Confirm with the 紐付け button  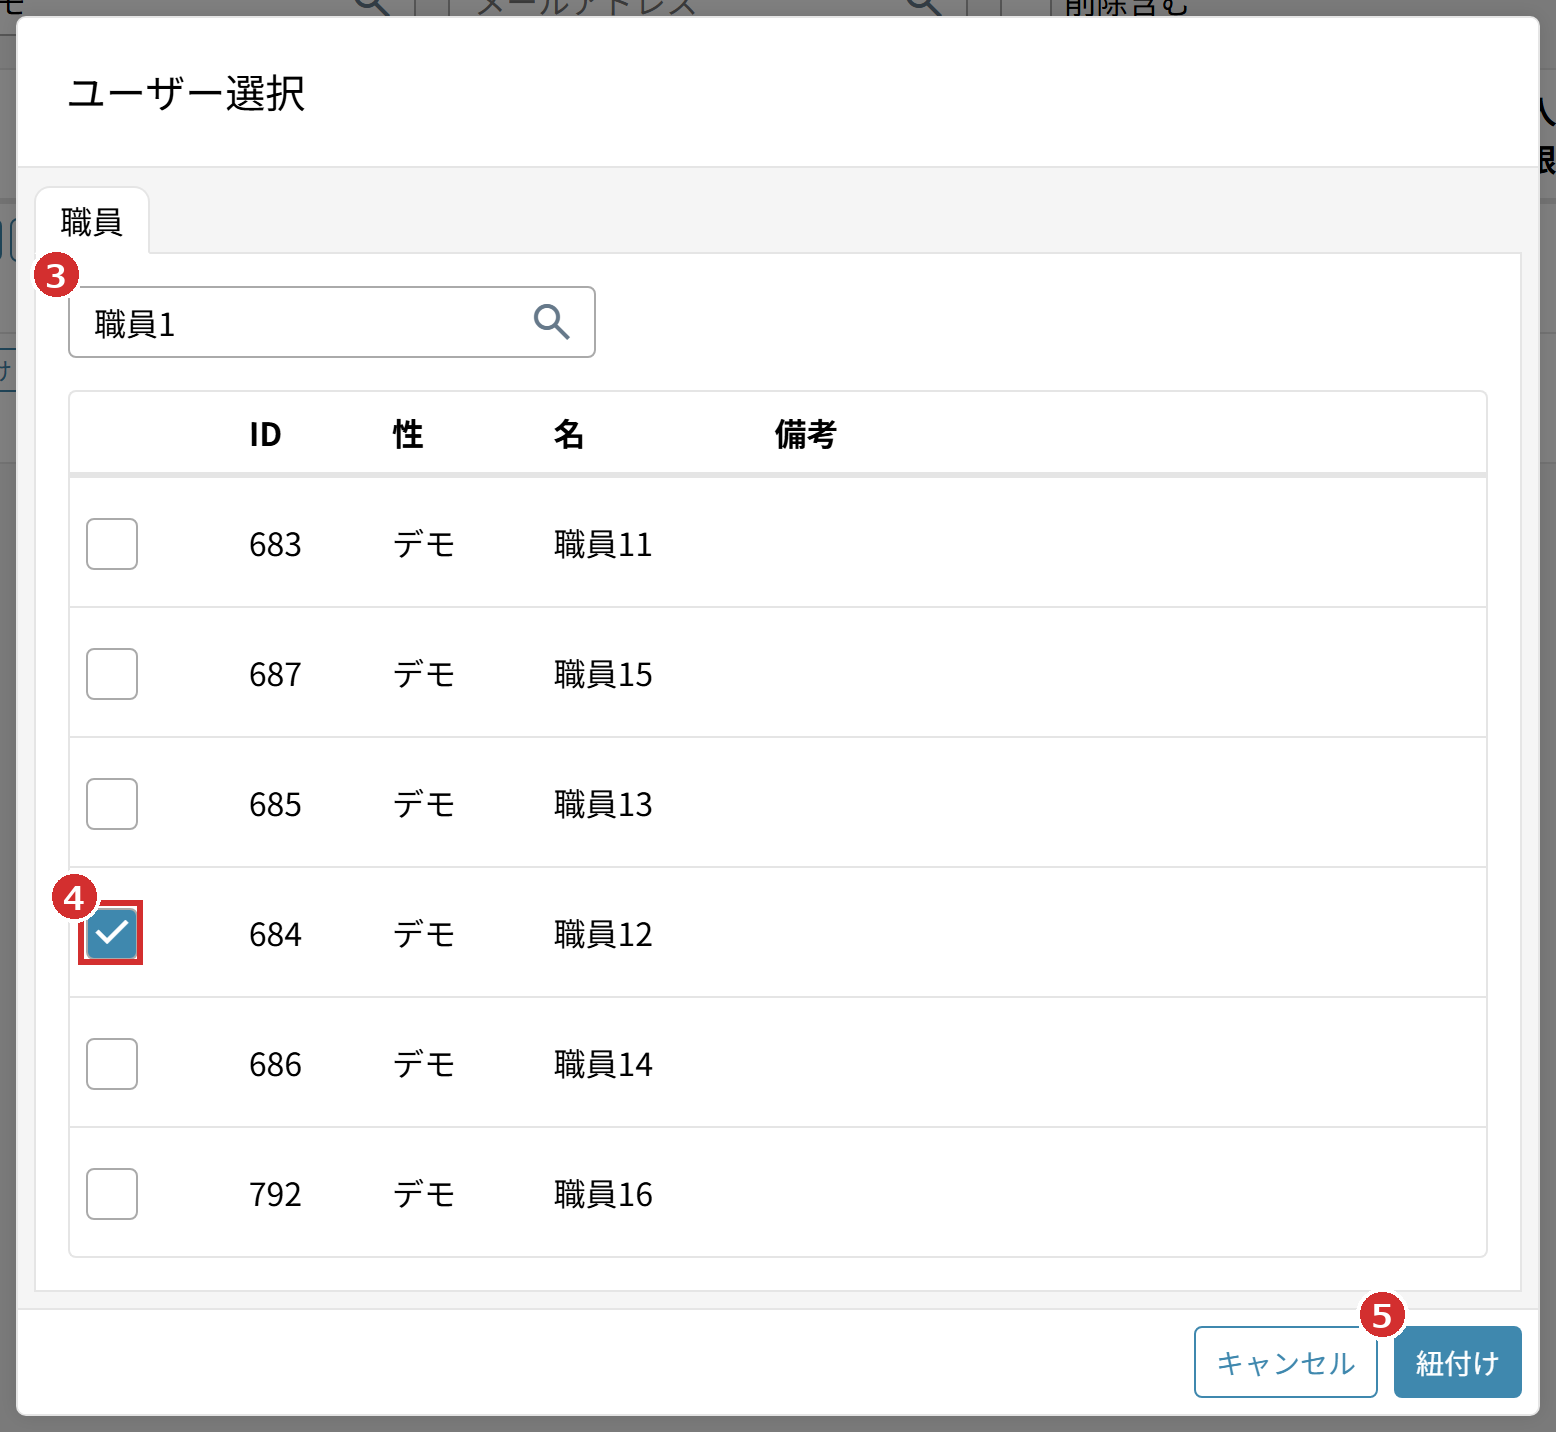point(1458,1362)
